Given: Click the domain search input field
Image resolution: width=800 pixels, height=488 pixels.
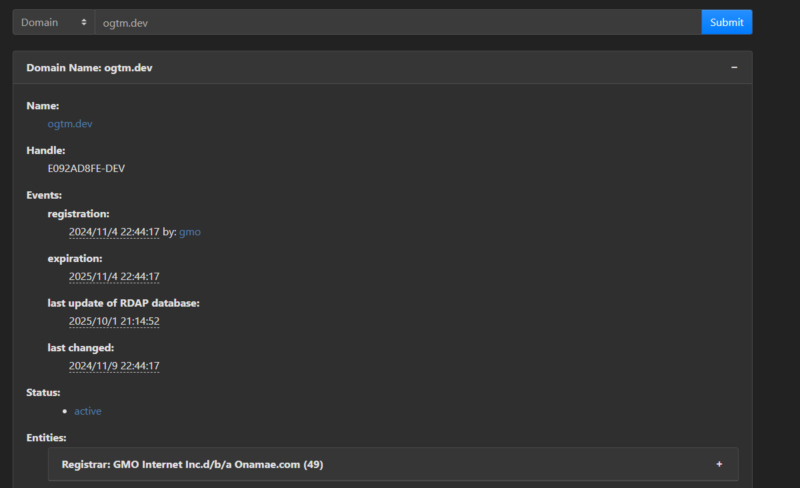Looking at the screenshot, I should (x=398, y=22).
